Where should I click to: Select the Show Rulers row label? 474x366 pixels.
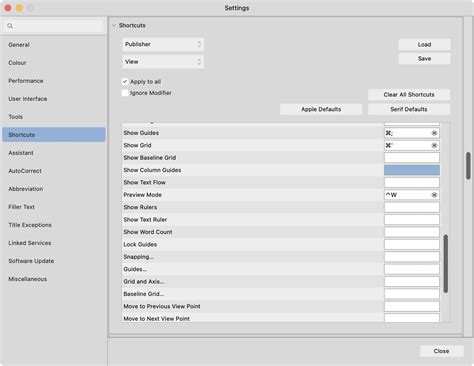tap(140, 207)
